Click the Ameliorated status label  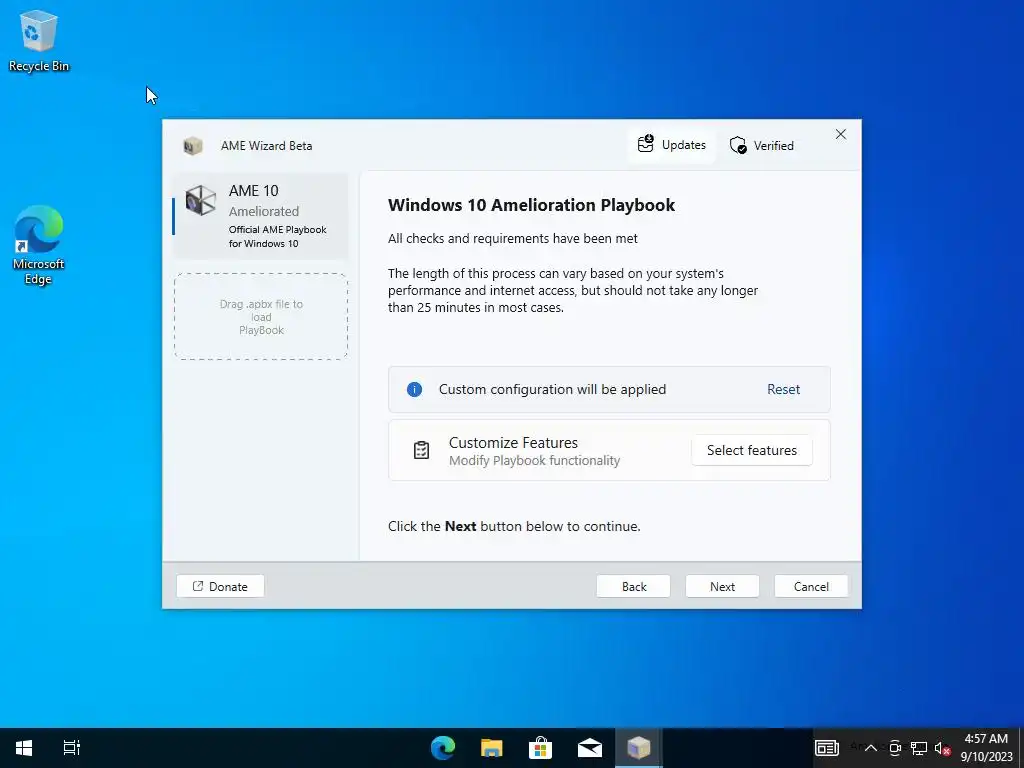coord(264,212)
